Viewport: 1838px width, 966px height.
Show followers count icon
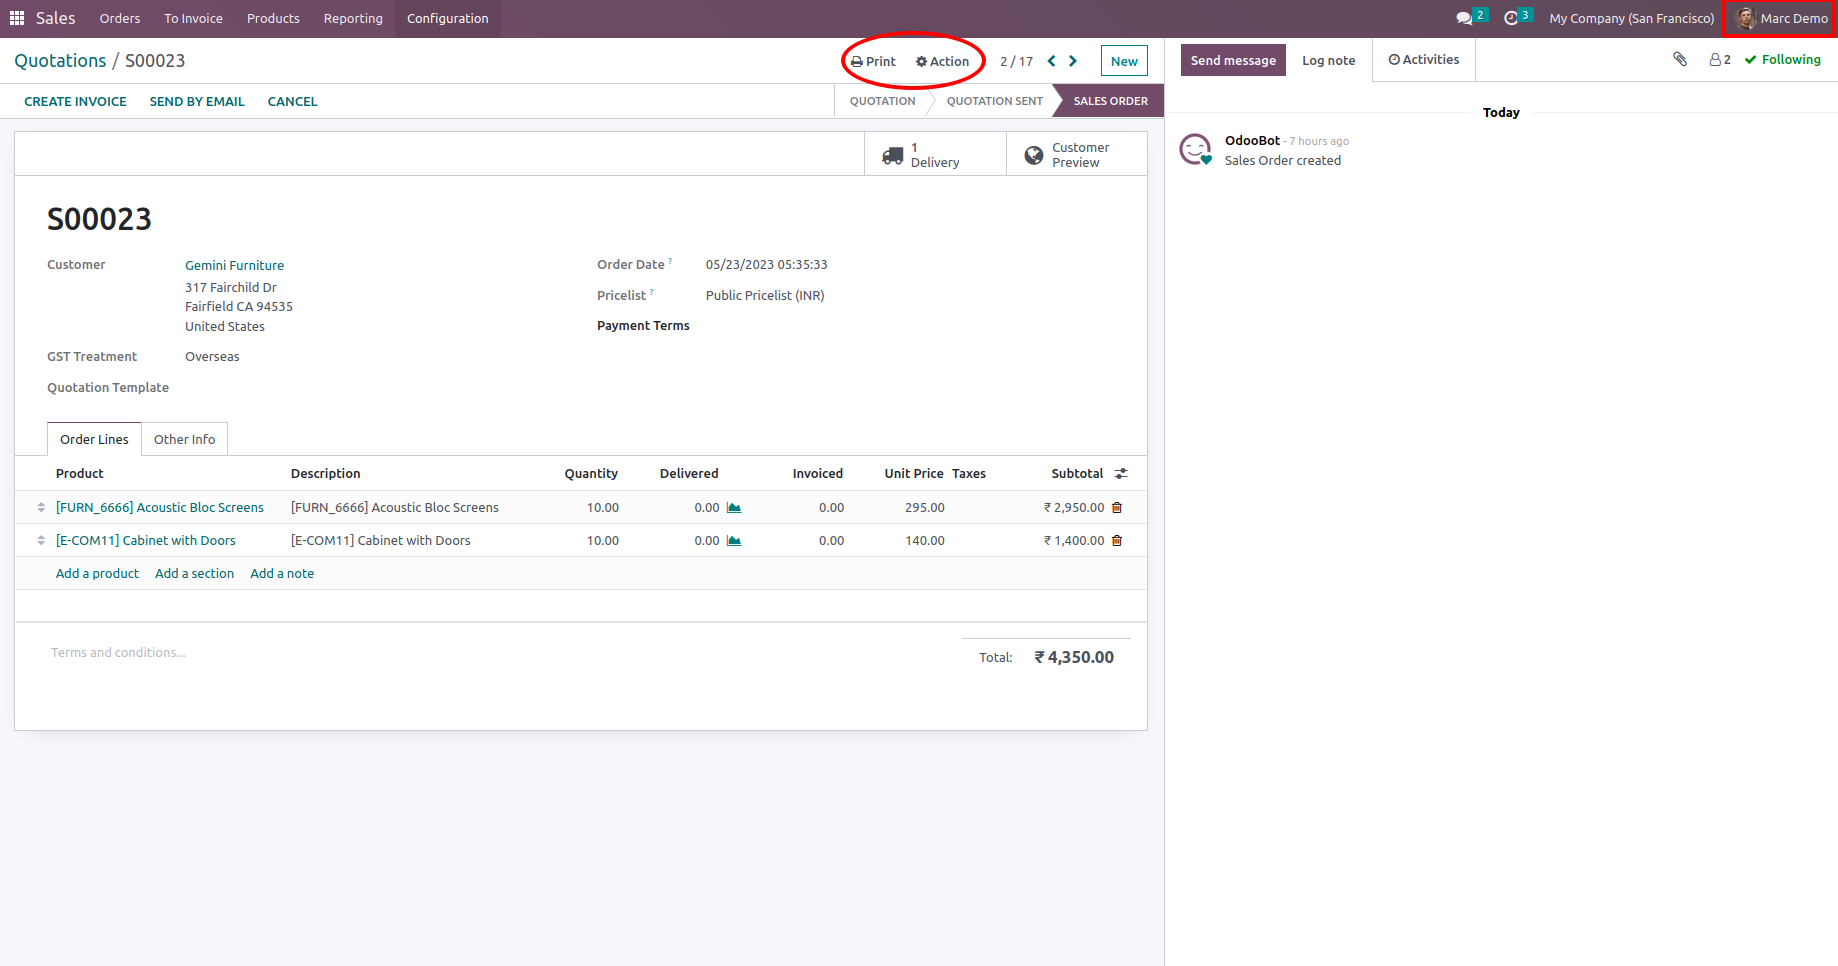1720,60
